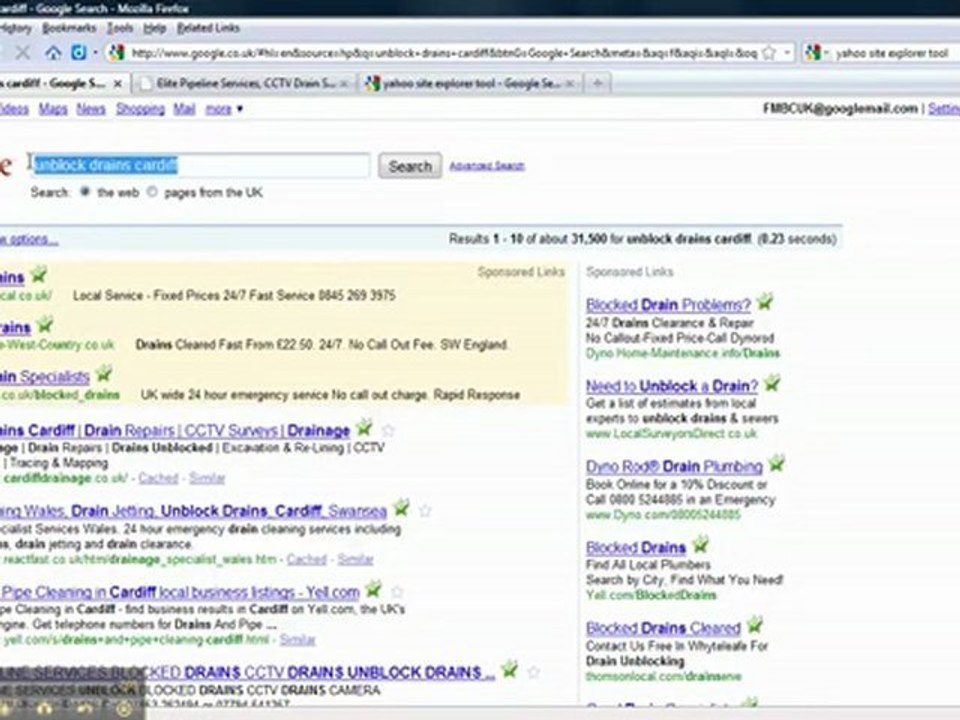The height and width of the screenshot is (720, 960).
Task: Click green star beside Blocked Drains Cleared
Action: 755,625
